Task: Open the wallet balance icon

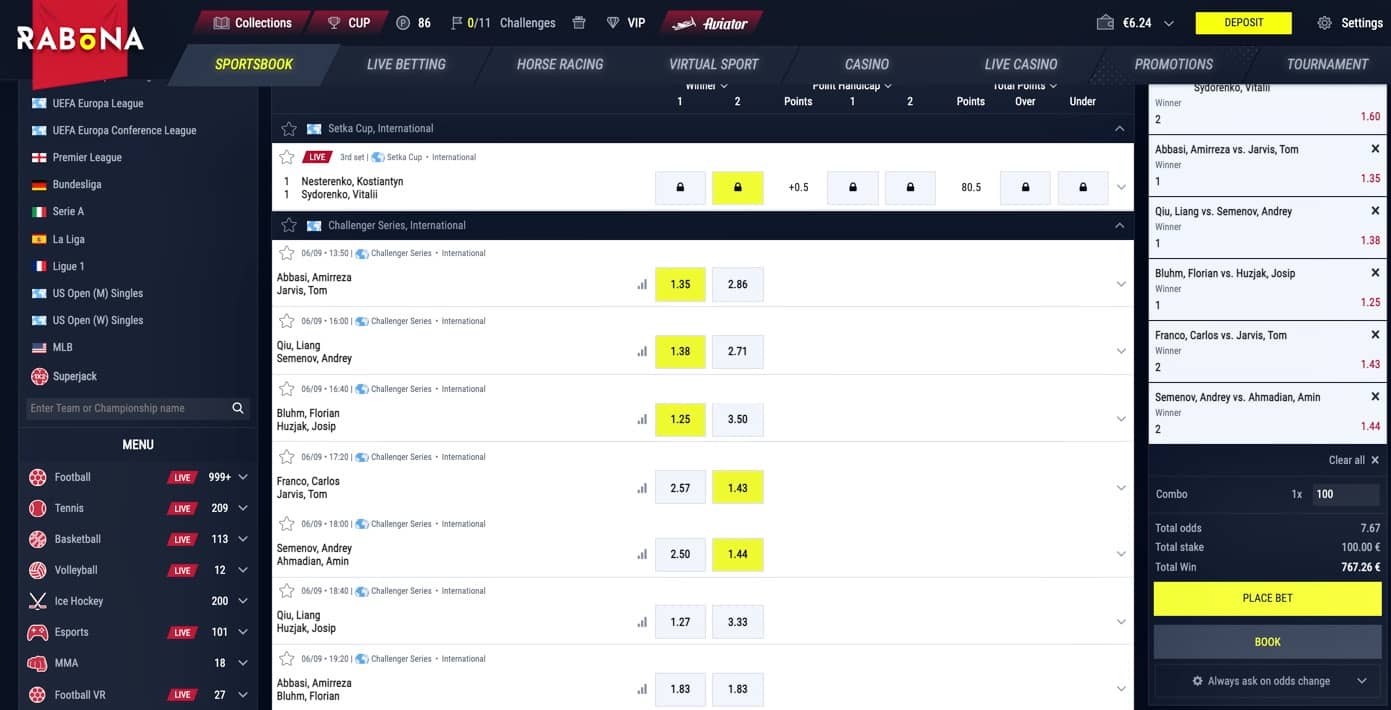Action: [1105, 23]
